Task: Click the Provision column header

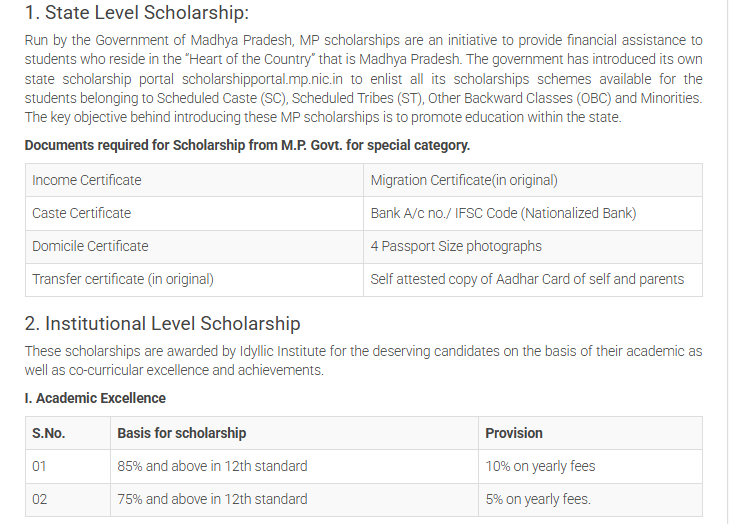Action: 590,433
